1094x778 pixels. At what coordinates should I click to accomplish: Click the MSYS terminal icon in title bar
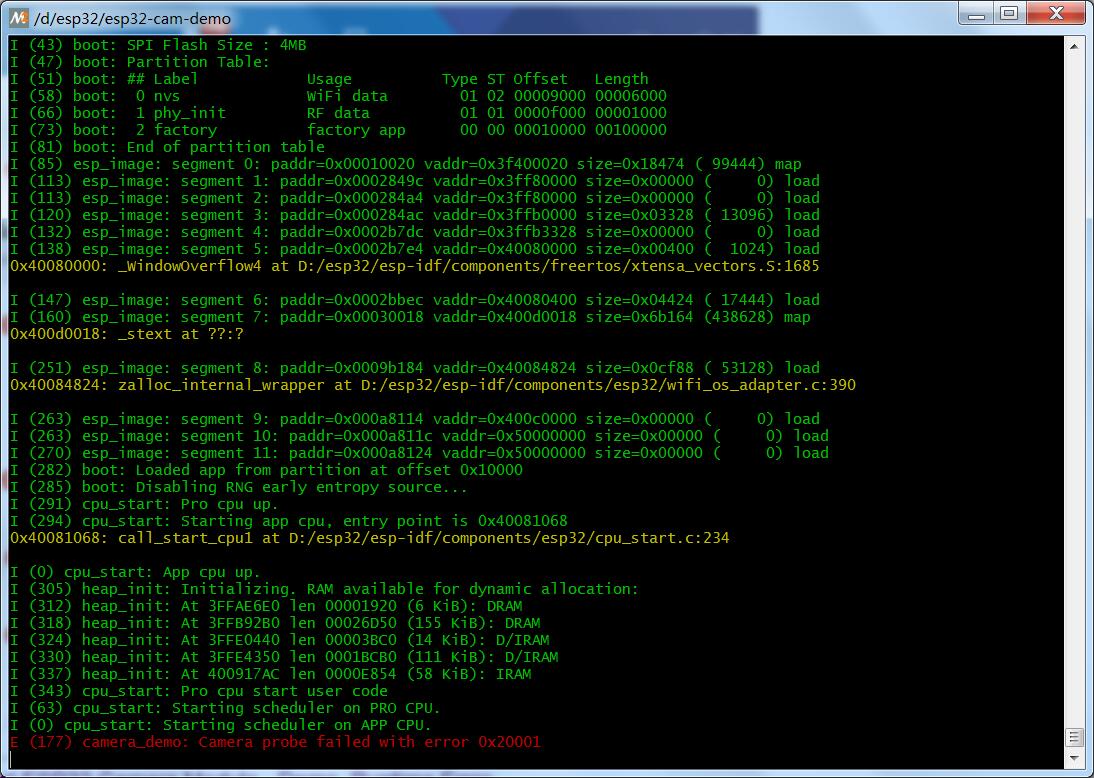tap(19, 17)
